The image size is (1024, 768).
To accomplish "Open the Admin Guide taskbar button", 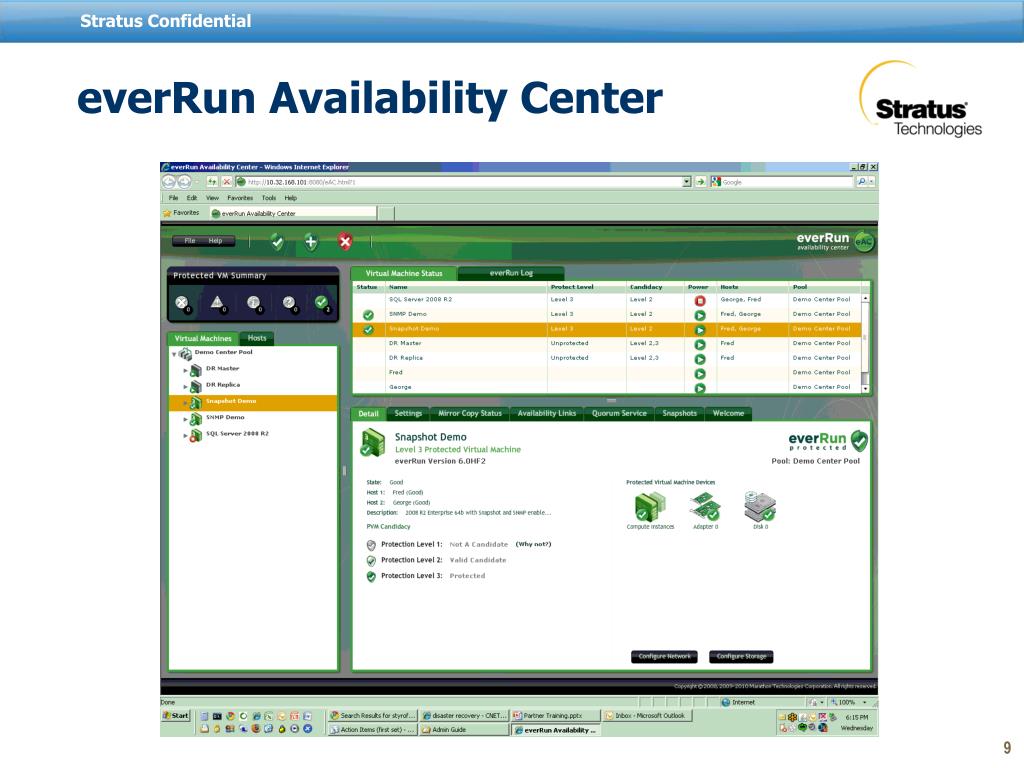I will pos(464,730).
